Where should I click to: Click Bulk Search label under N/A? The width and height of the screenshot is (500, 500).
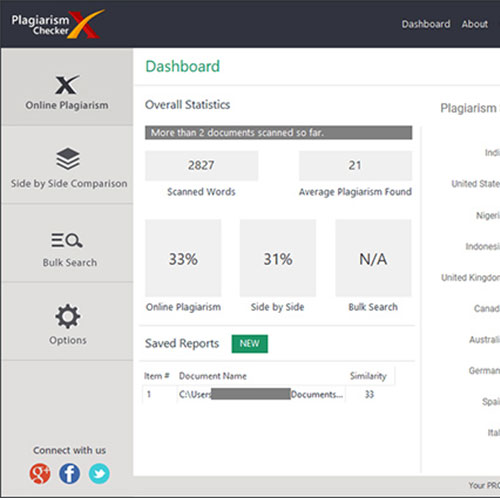point(373,307)
